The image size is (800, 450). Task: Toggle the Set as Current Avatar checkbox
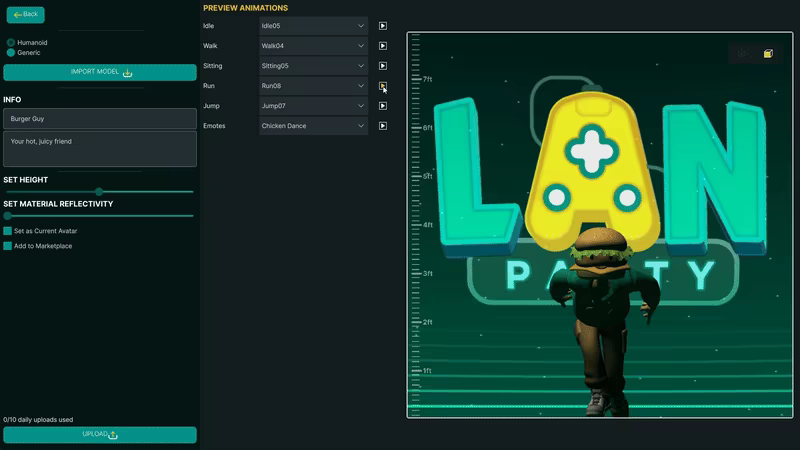pyautogui.click(x=8, y=231)
